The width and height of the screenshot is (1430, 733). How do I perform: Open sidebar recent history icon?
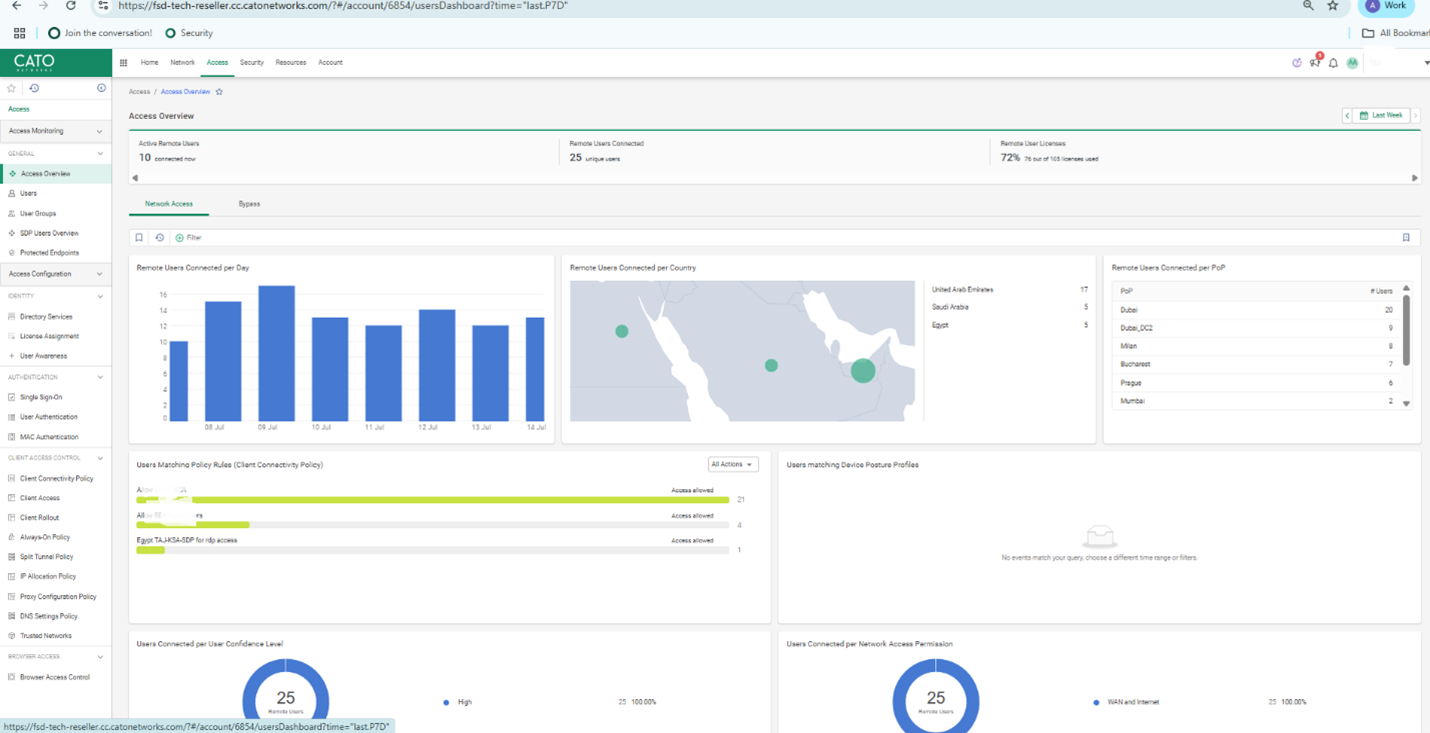click(x=34, y=88)
